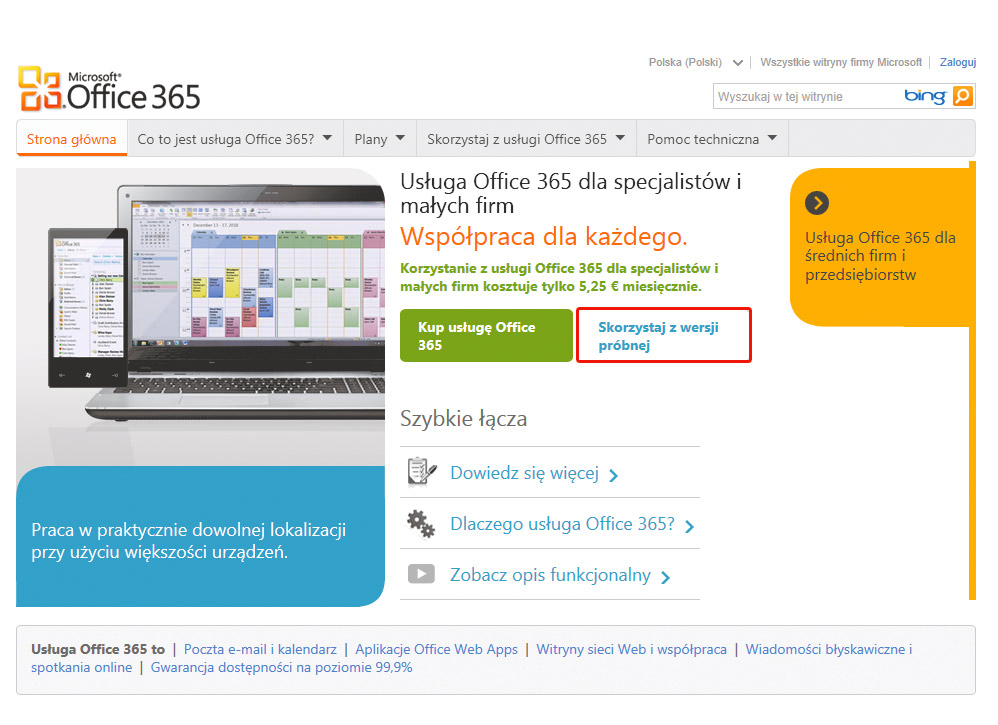Open Wszystkie witryny firmy Microsoft link

(x=840, y=62)
